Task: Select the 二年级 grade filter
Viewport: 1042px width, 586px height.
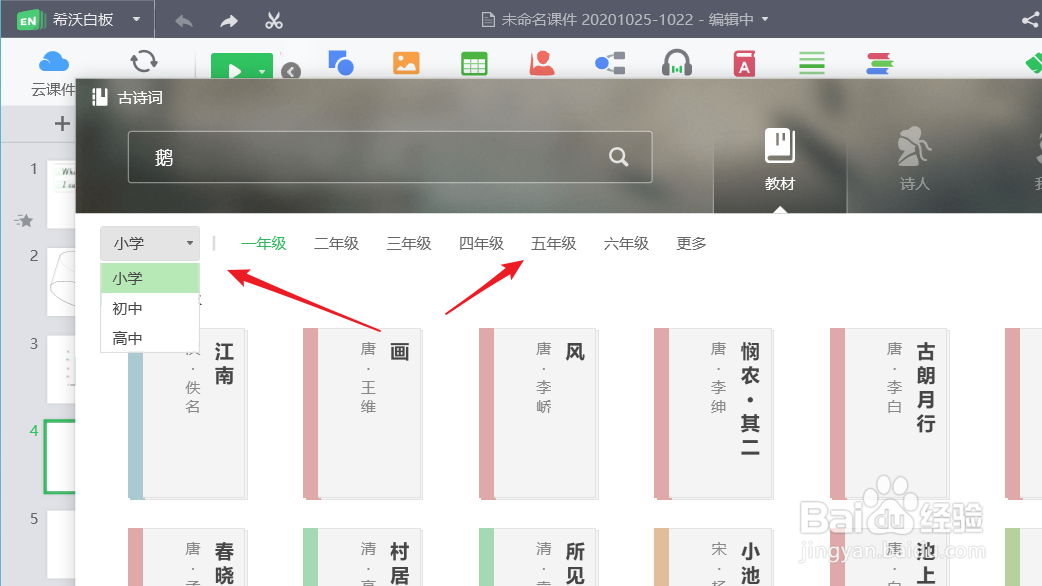Action: point(336,243)
